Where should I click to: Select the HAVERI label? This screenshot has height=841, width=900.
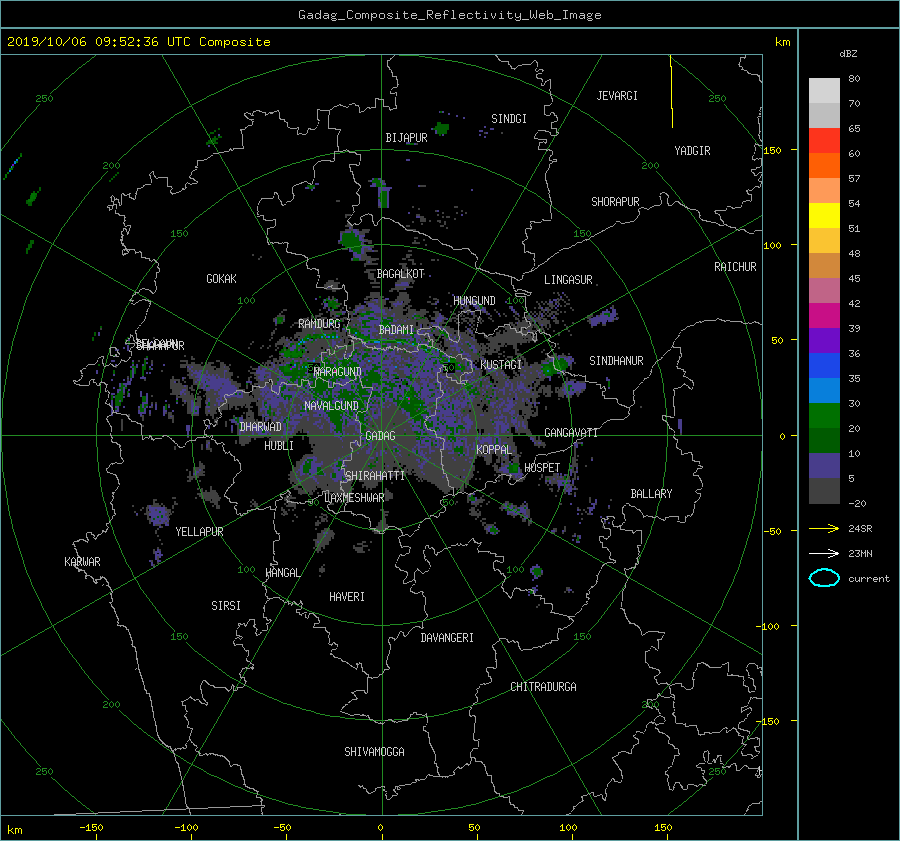tap(347, 597)
